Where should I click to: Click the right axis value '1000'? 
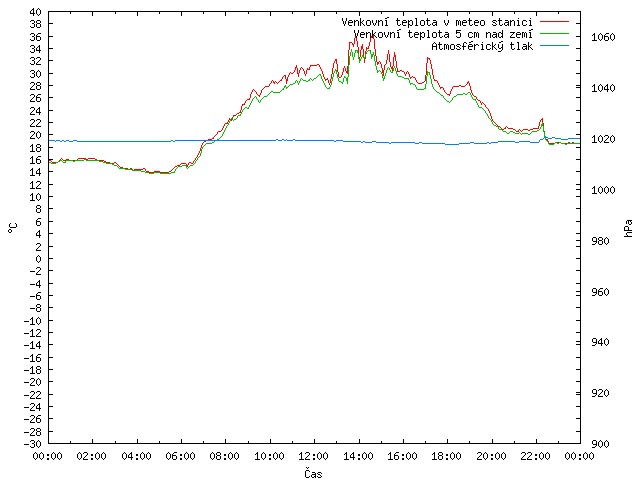click(x=603, y=190)
